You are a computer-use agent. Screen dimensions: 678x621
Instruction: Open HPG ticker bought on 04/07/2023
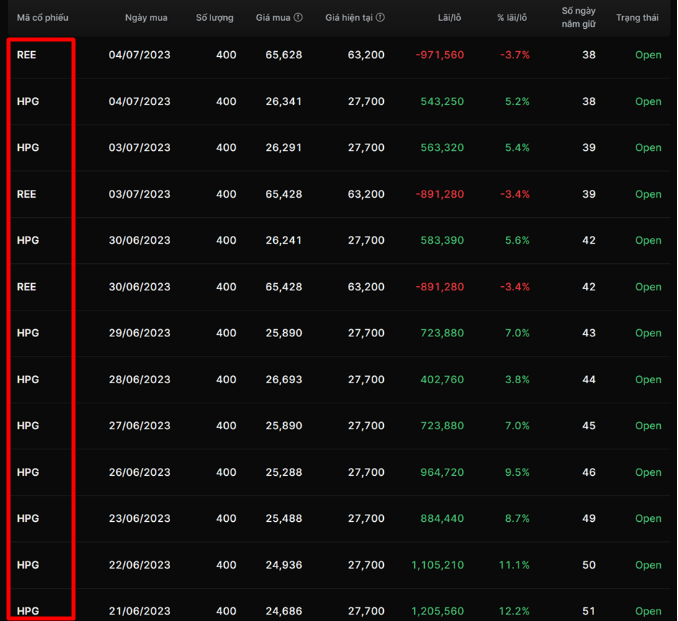tap(28, 101)
